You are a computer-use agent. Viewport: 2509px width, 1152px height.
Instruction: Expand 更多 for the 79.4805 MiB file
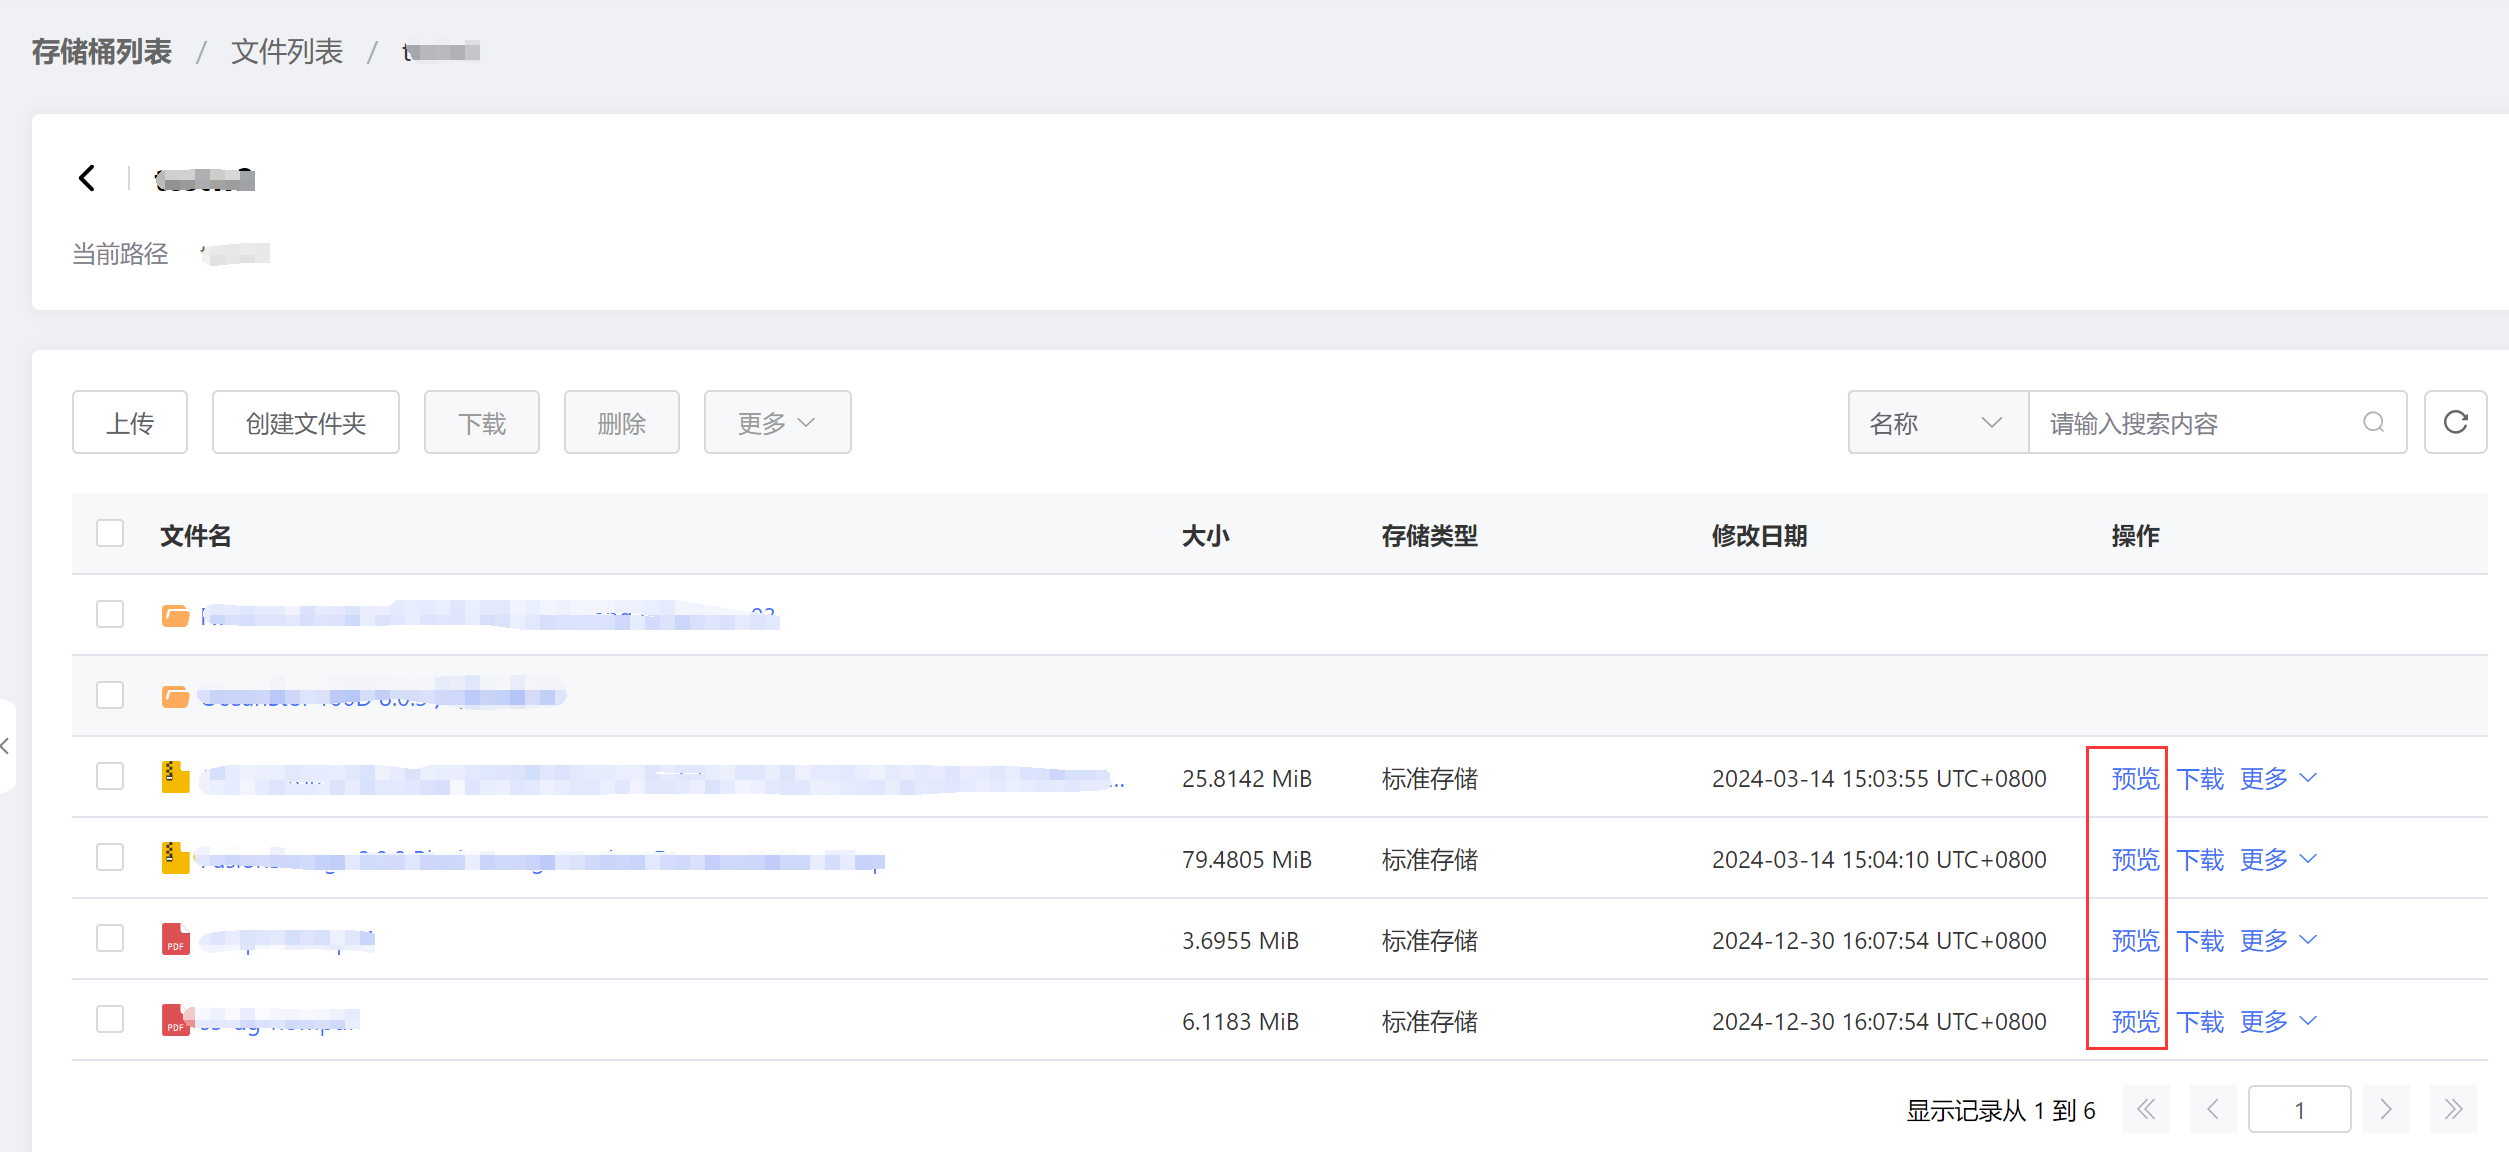tap(2277, 859)
